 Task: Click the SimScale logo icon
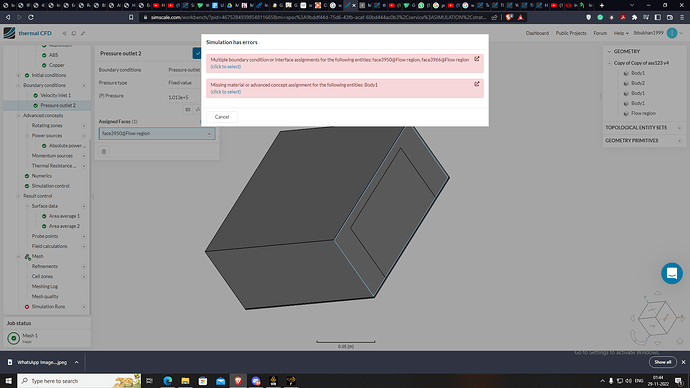(x=9, y=33)
